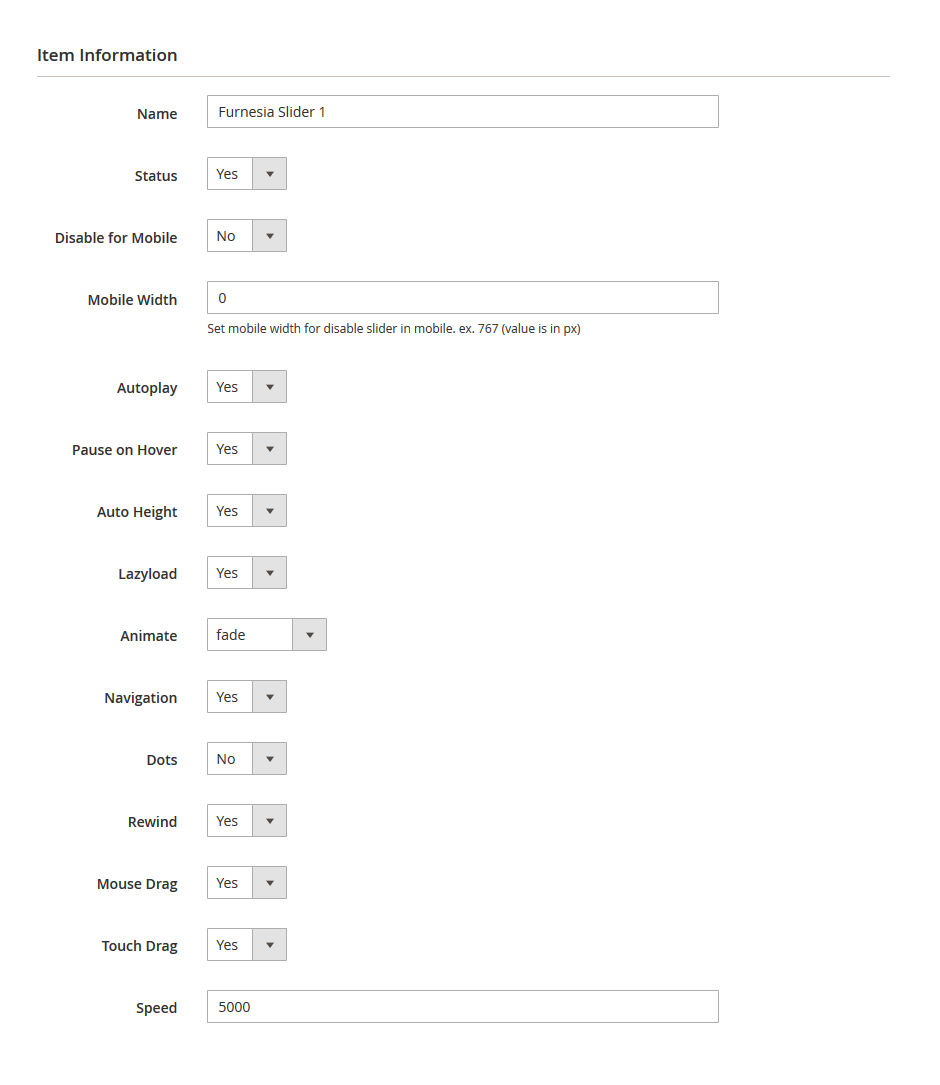The height and width of the screenshot is (1085, 940).
Task: Expand the Lazyload dropdown
Action: tap(246, 573)
